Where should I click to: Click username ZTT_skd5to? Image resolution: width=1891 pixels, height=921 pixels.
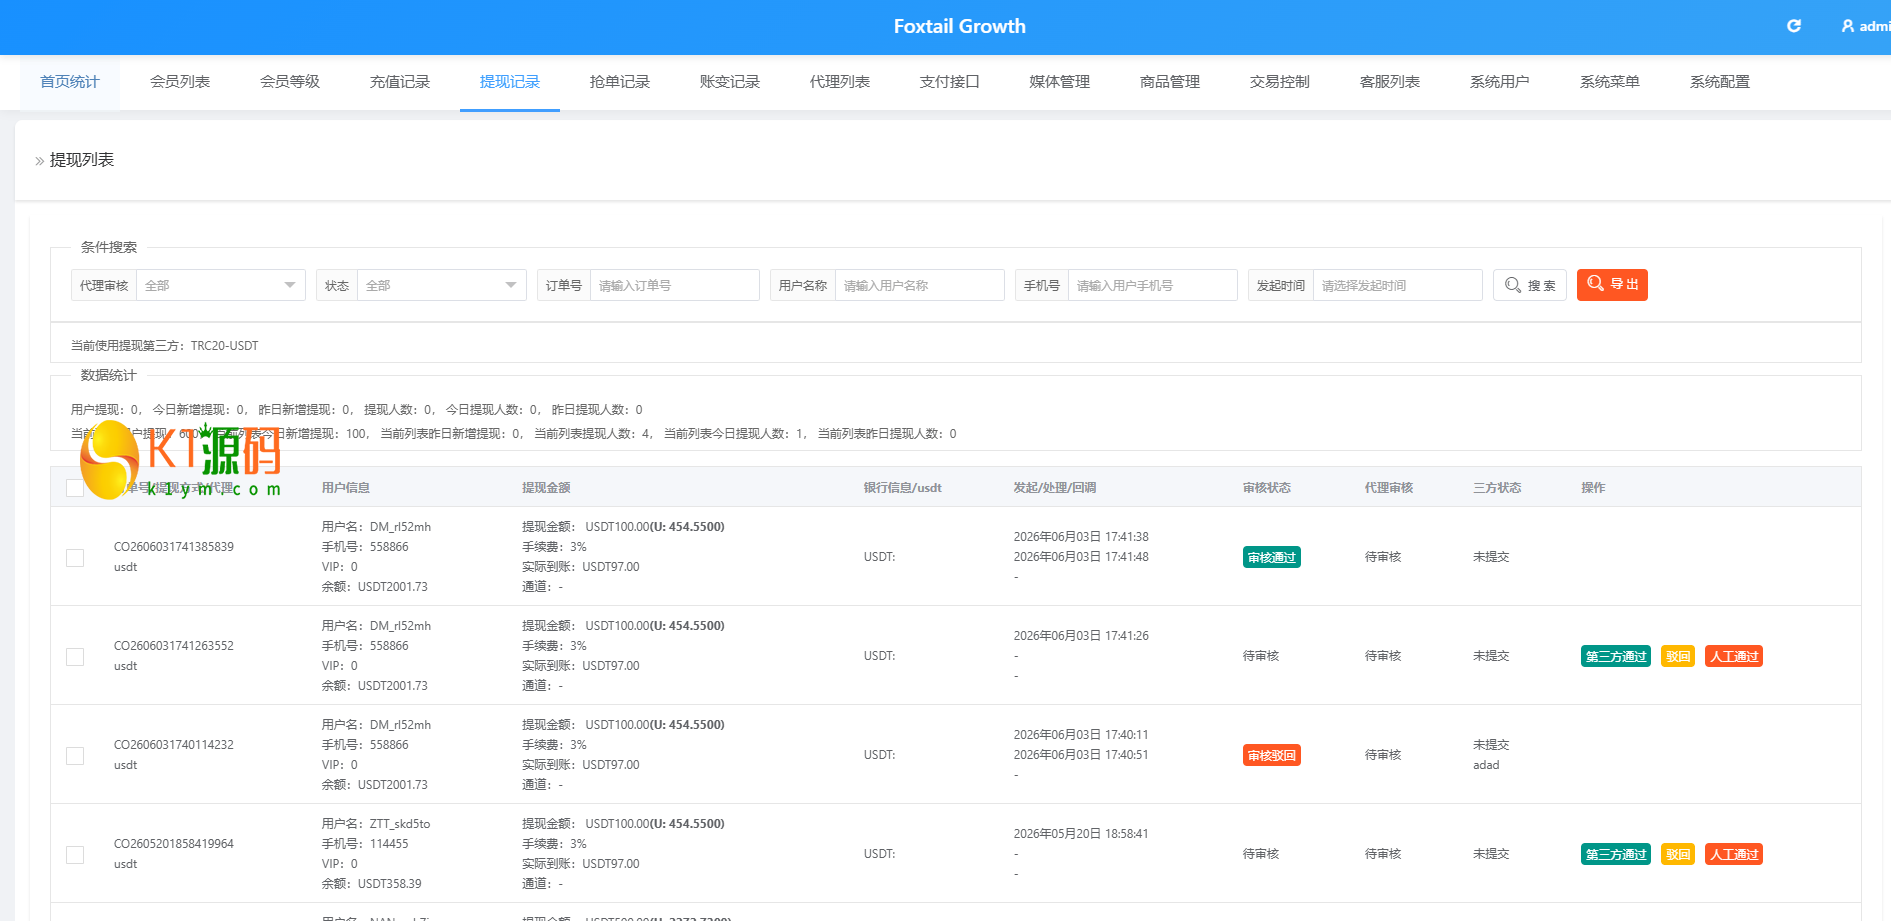(400, 824)
